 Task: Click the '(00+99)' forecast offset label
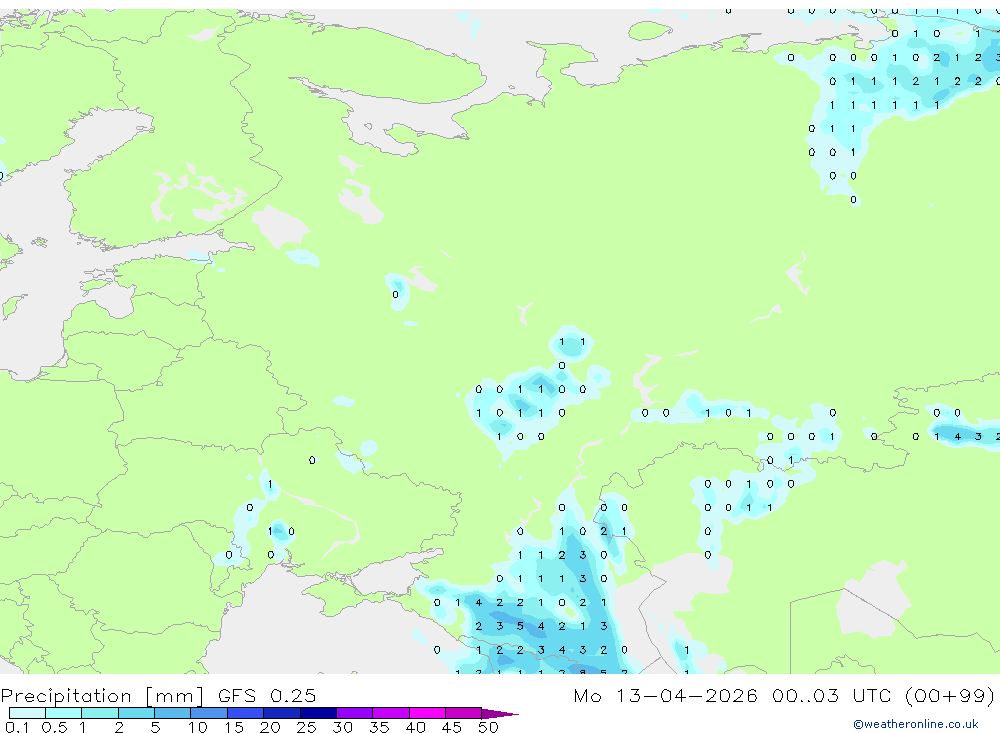(x=950, y=696)
